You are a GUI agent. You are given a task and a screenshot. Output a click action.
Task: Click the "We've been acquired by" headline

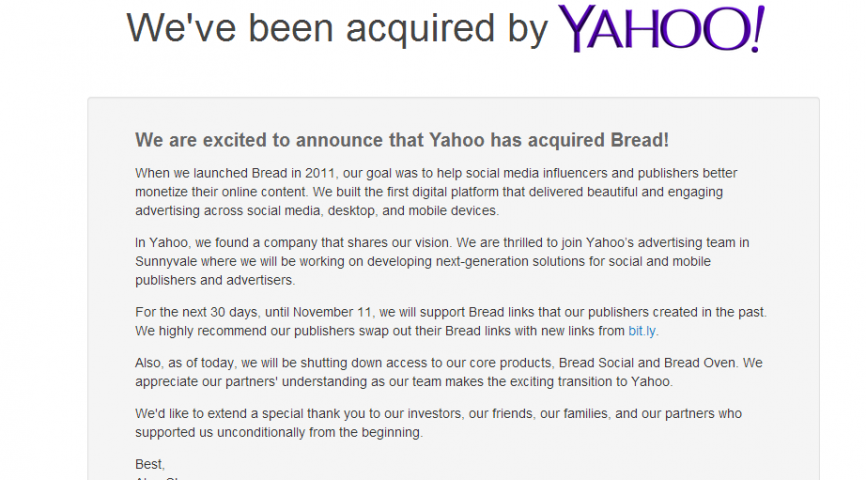pos(338,28)
